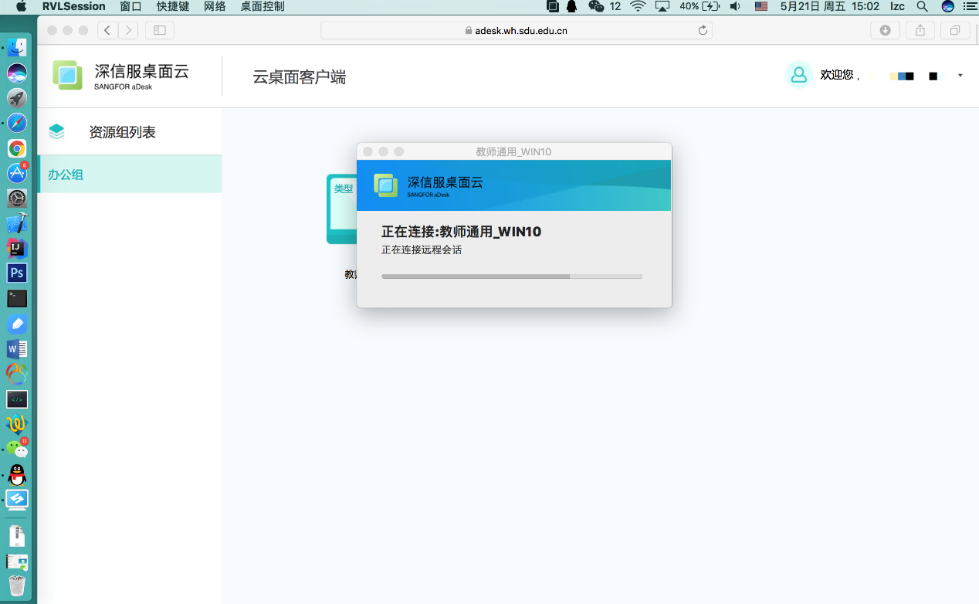Click the 云桌面客户端 title
The width and height of the screenshot is (979, 604).
tap(299, 77)
